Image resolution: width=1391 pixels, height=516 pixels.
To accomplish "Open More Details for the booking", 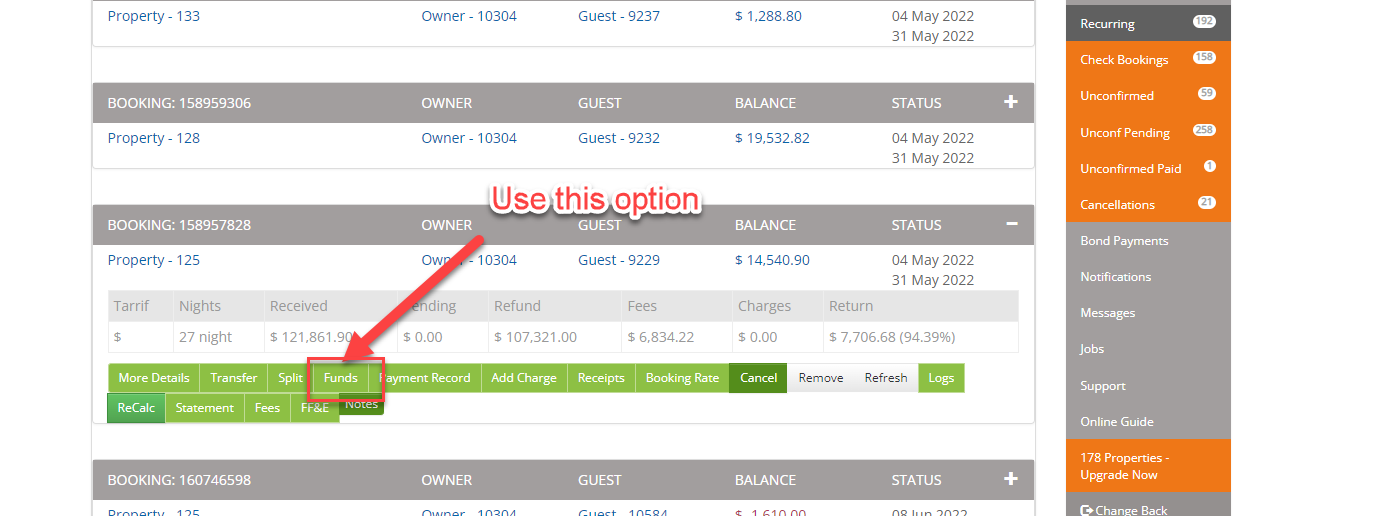I will tap(154, 378).
